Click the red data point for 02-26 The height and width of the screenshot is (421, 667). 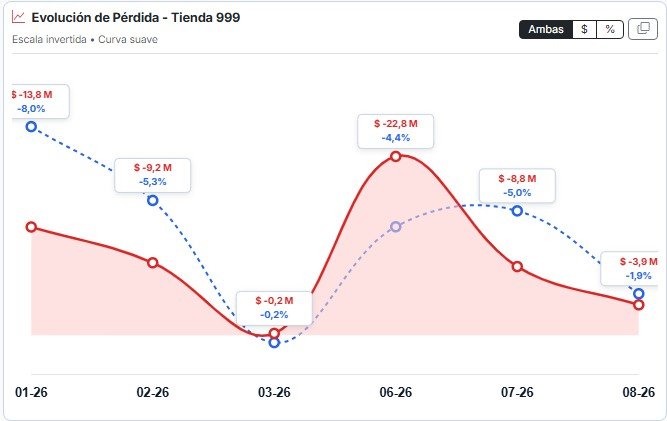pos(153,262)
